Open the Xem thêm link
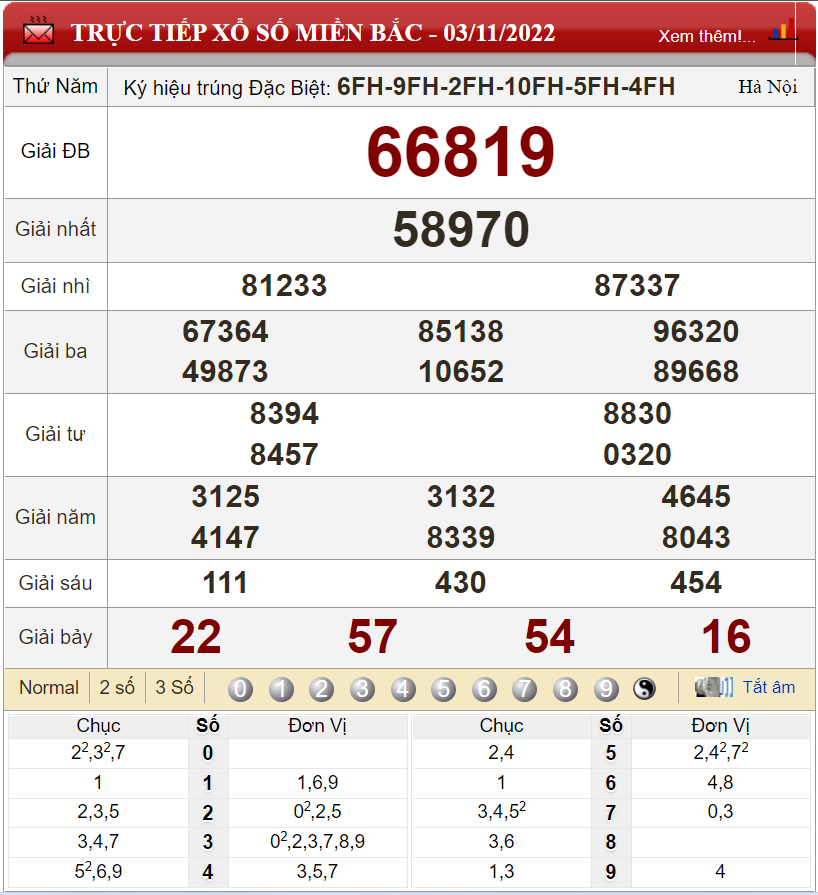 coord(707,36)
